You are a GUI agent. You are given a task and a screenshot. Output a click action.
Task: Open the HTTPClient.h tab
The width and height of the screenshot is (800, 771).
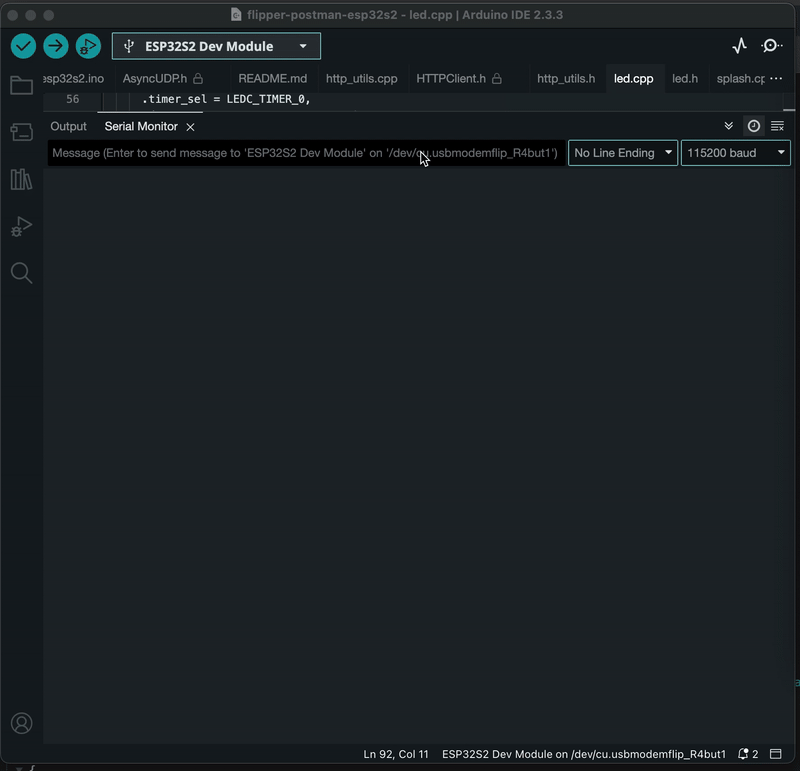pyautogui.click(x=451, y=79)
